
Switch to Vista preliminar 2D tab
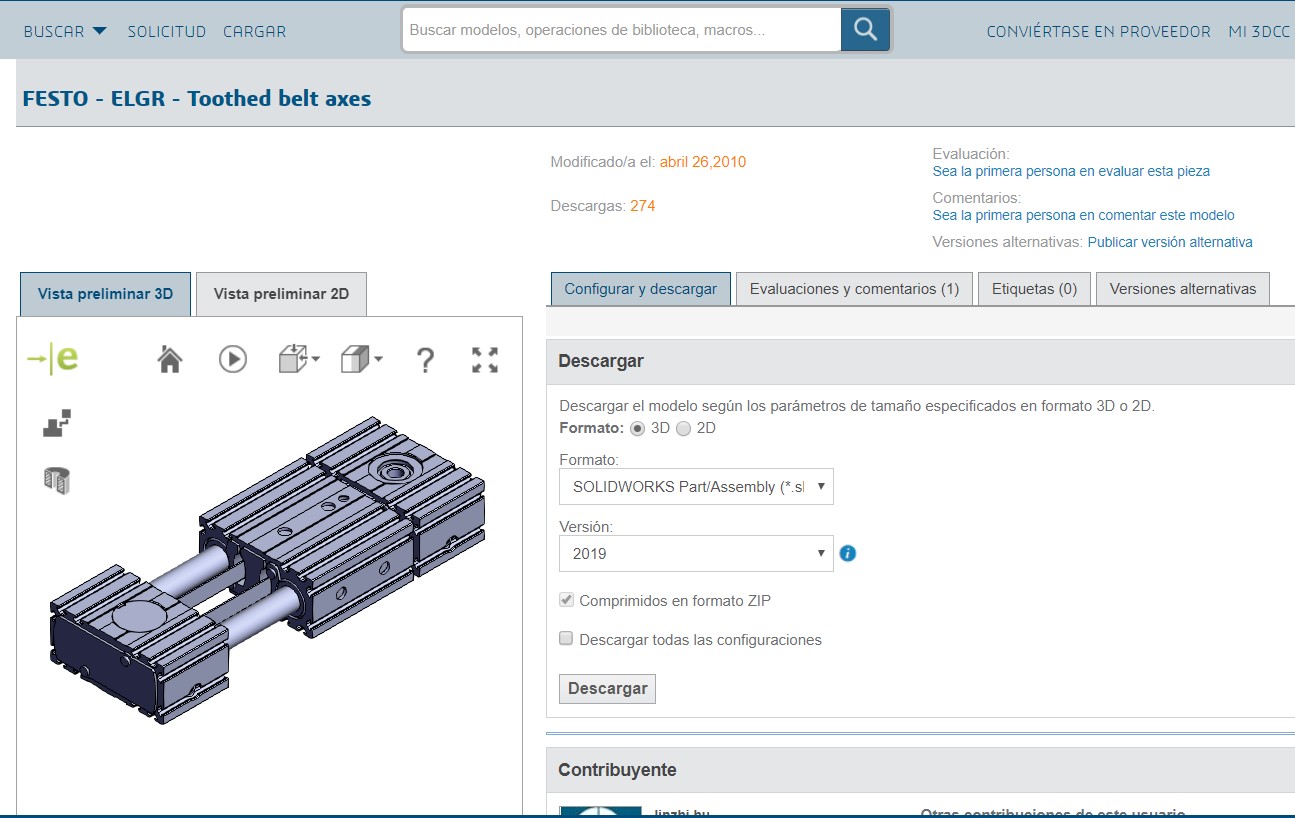click(x=281, y=294)
